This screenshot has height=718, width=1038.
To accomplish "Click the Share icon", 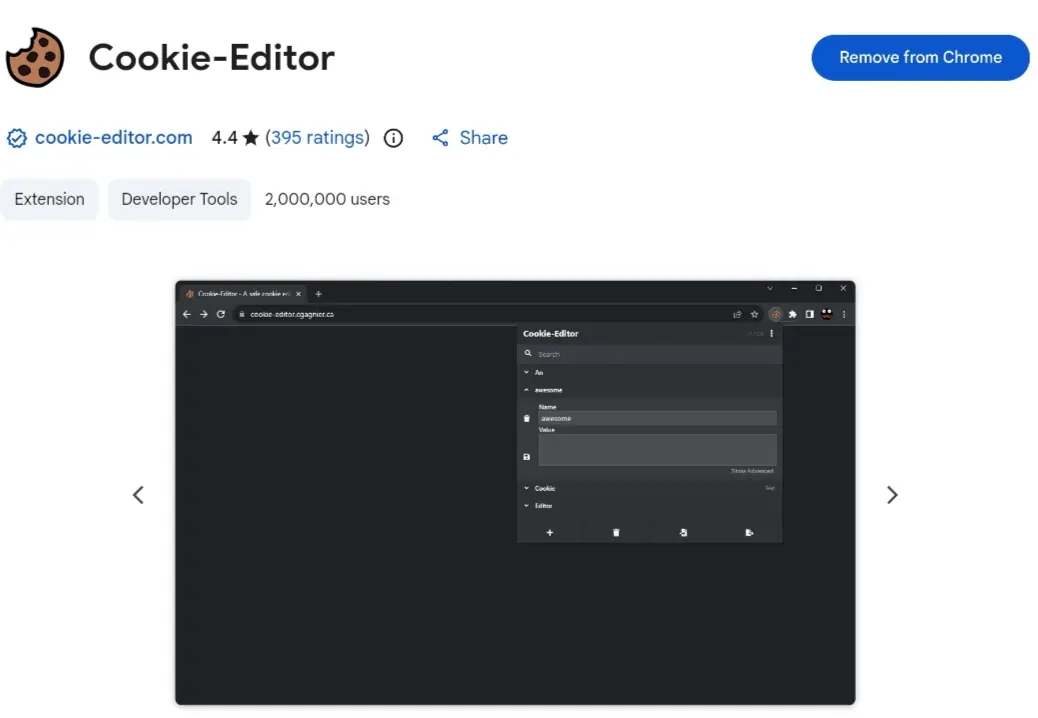I will click(440, 138).
